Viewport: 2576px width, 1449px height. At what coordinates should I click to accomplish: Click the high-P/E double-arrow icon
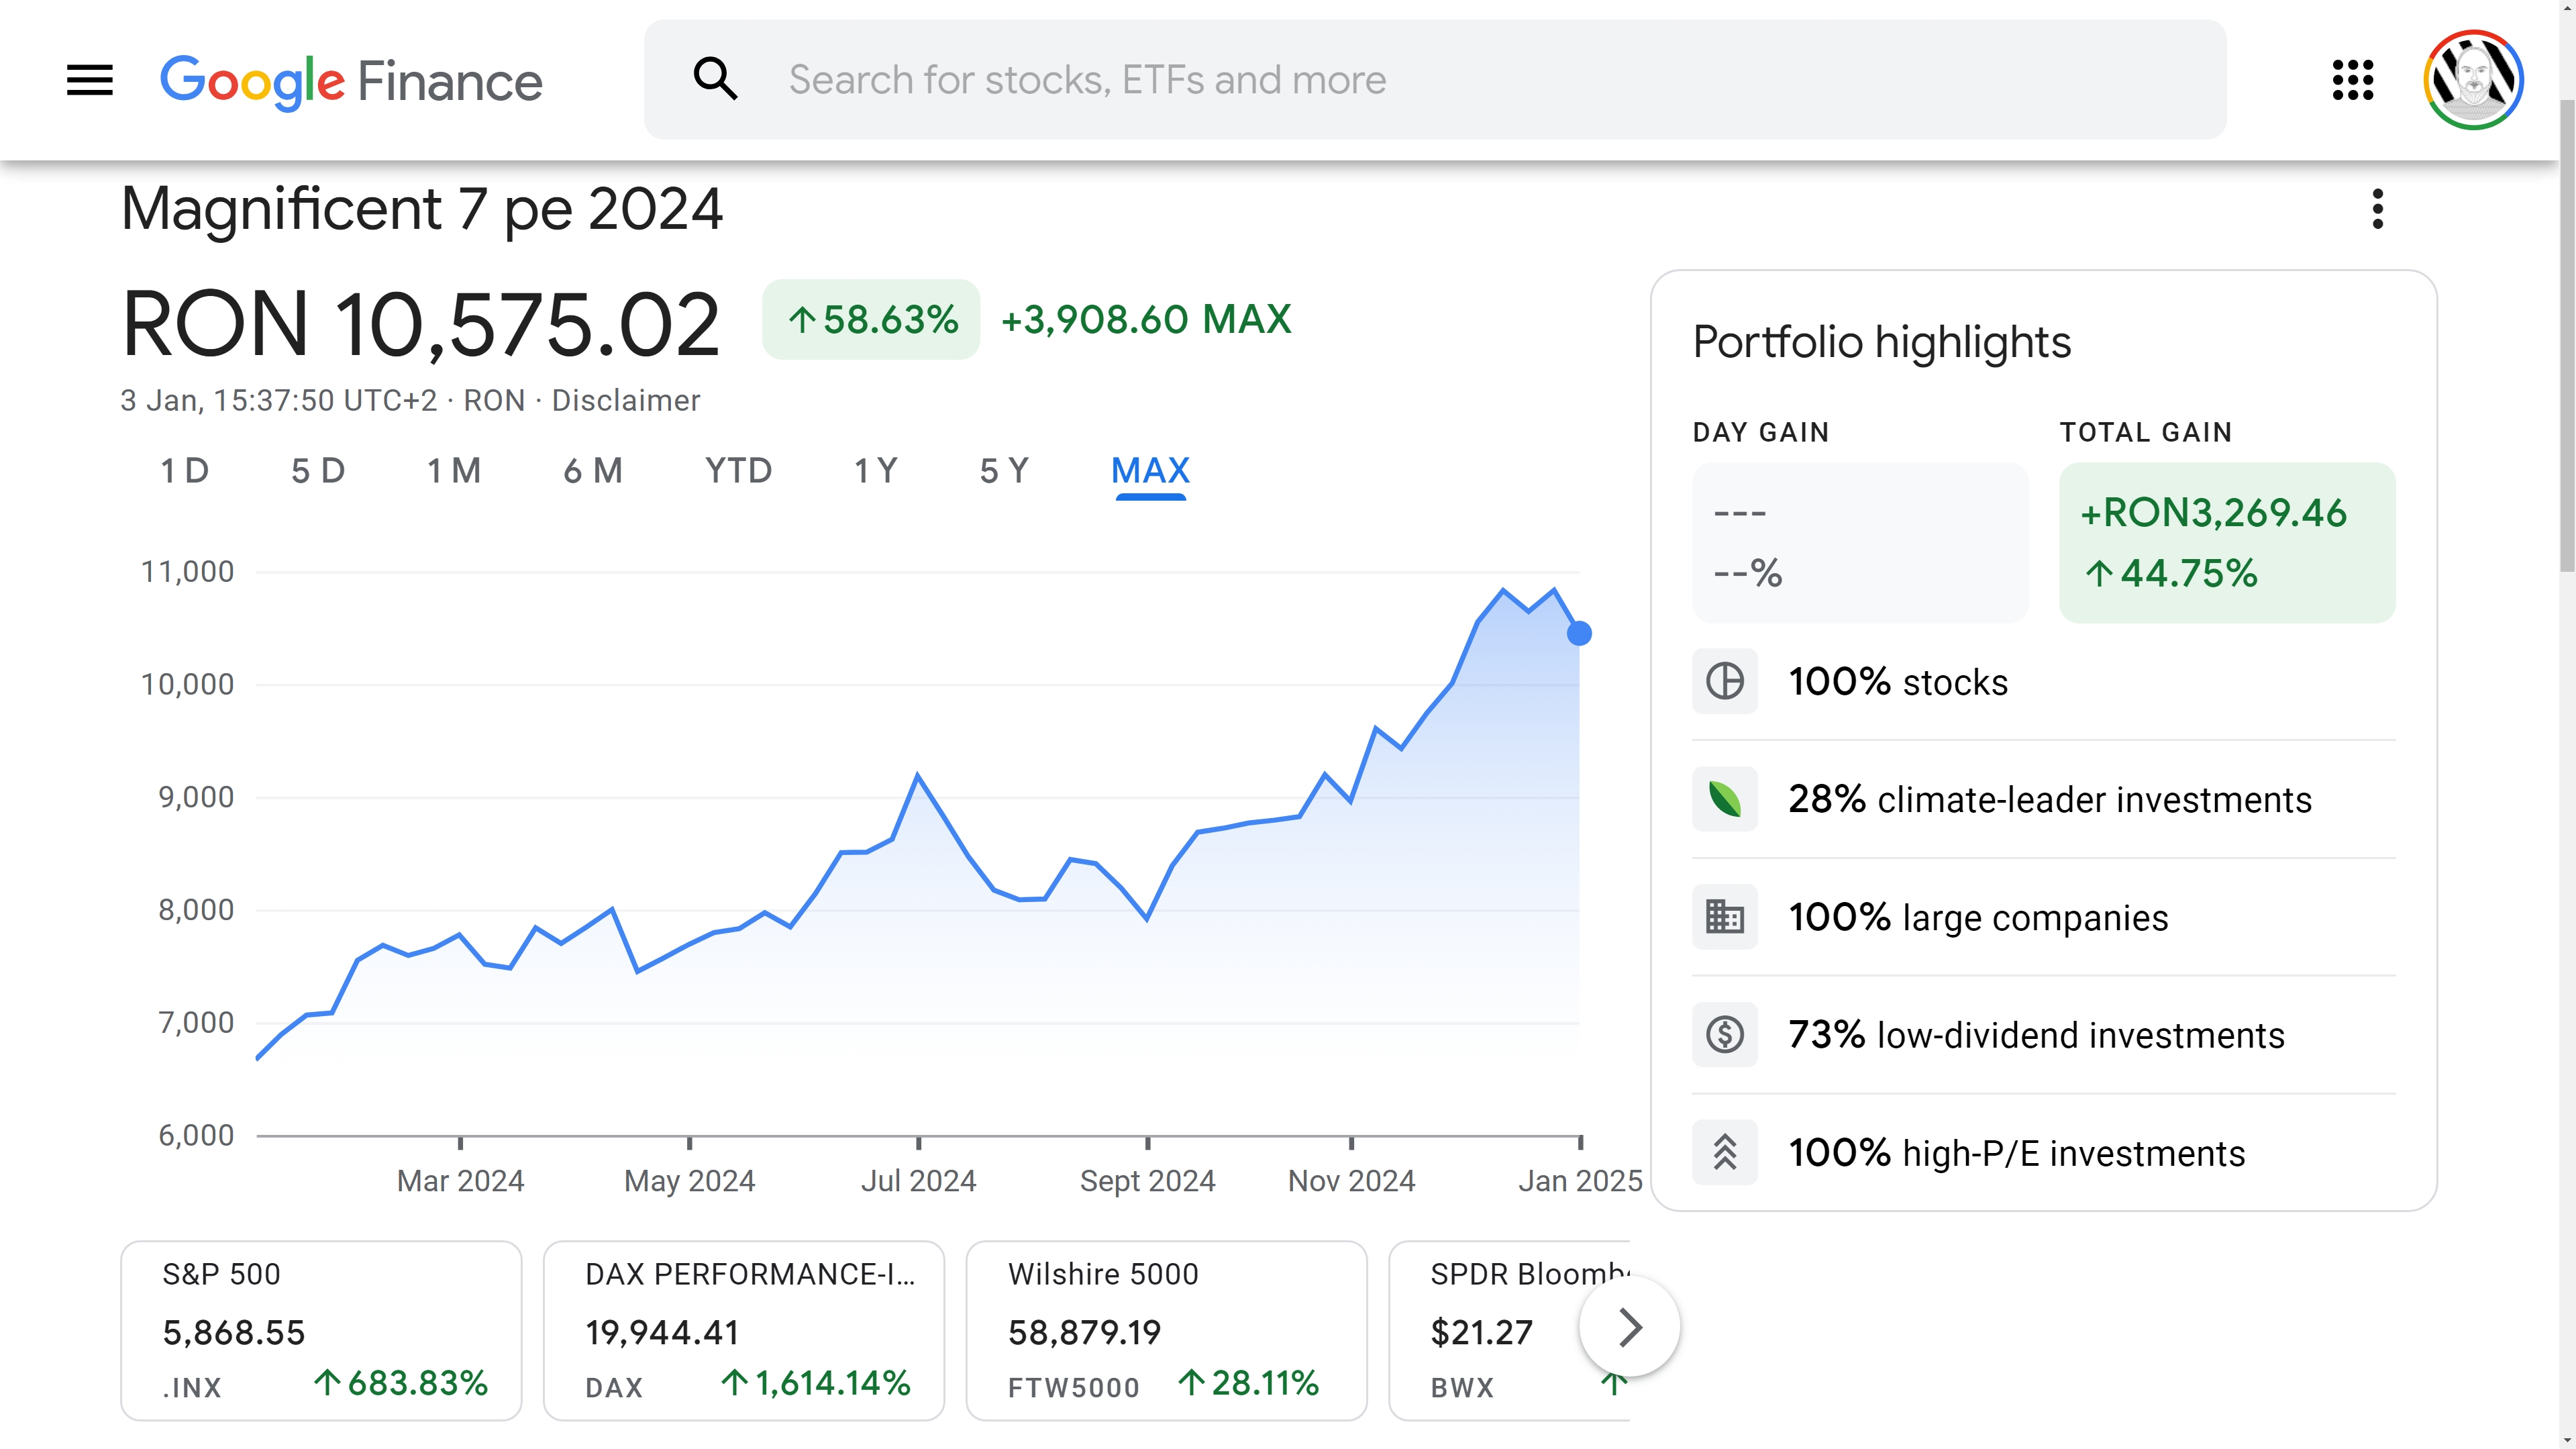(x=1724, y=1152)
